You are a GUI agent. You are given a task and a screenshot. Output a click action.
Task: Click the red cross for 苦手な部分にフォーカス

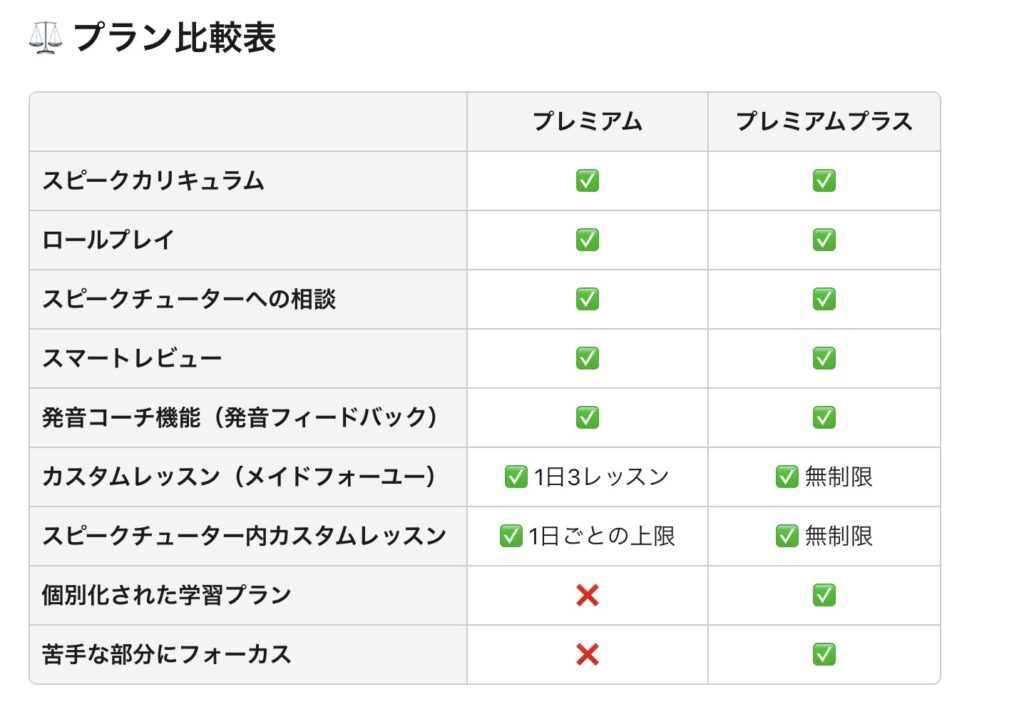pos(587,655)
